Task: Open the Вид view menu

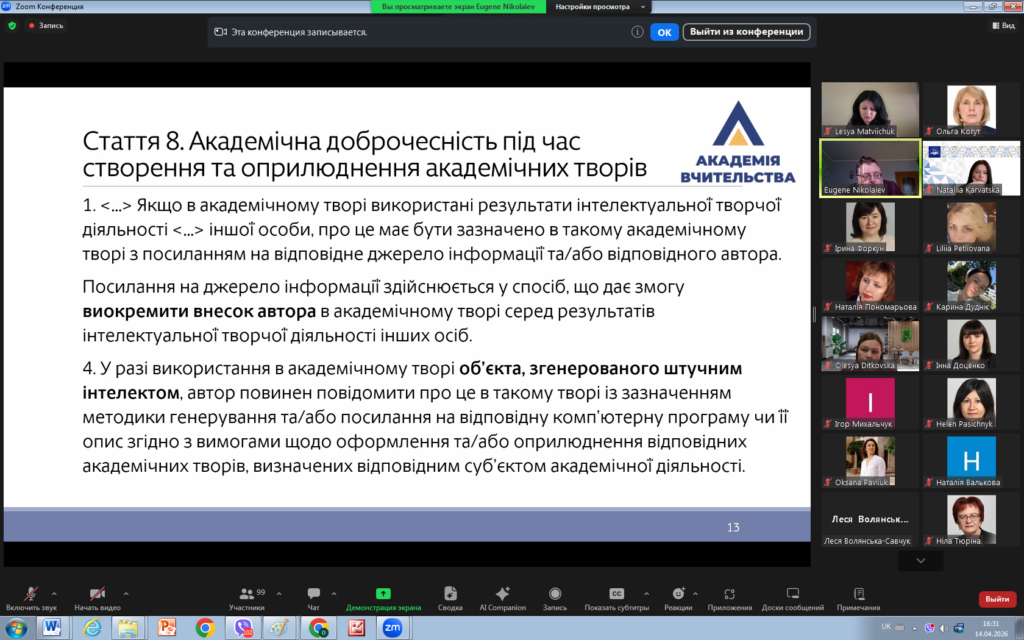Action: [1002, 26]
